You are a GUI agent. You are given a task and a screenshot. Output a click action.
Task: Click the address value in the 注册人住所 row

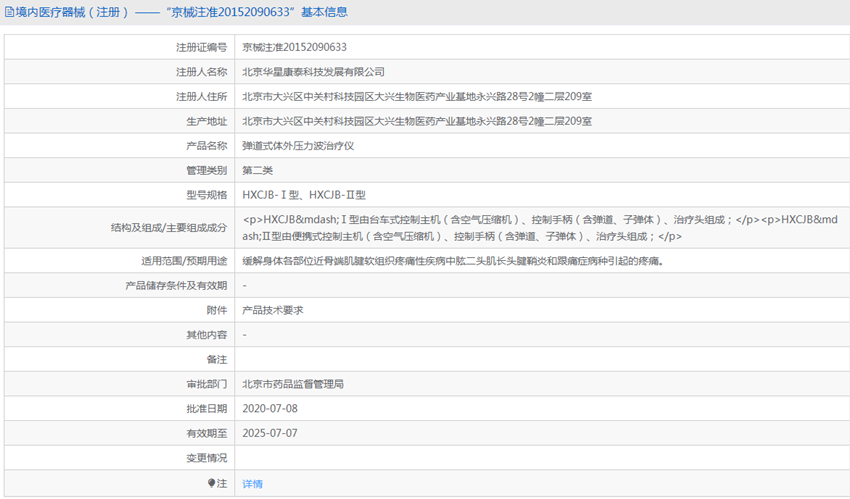417,96
